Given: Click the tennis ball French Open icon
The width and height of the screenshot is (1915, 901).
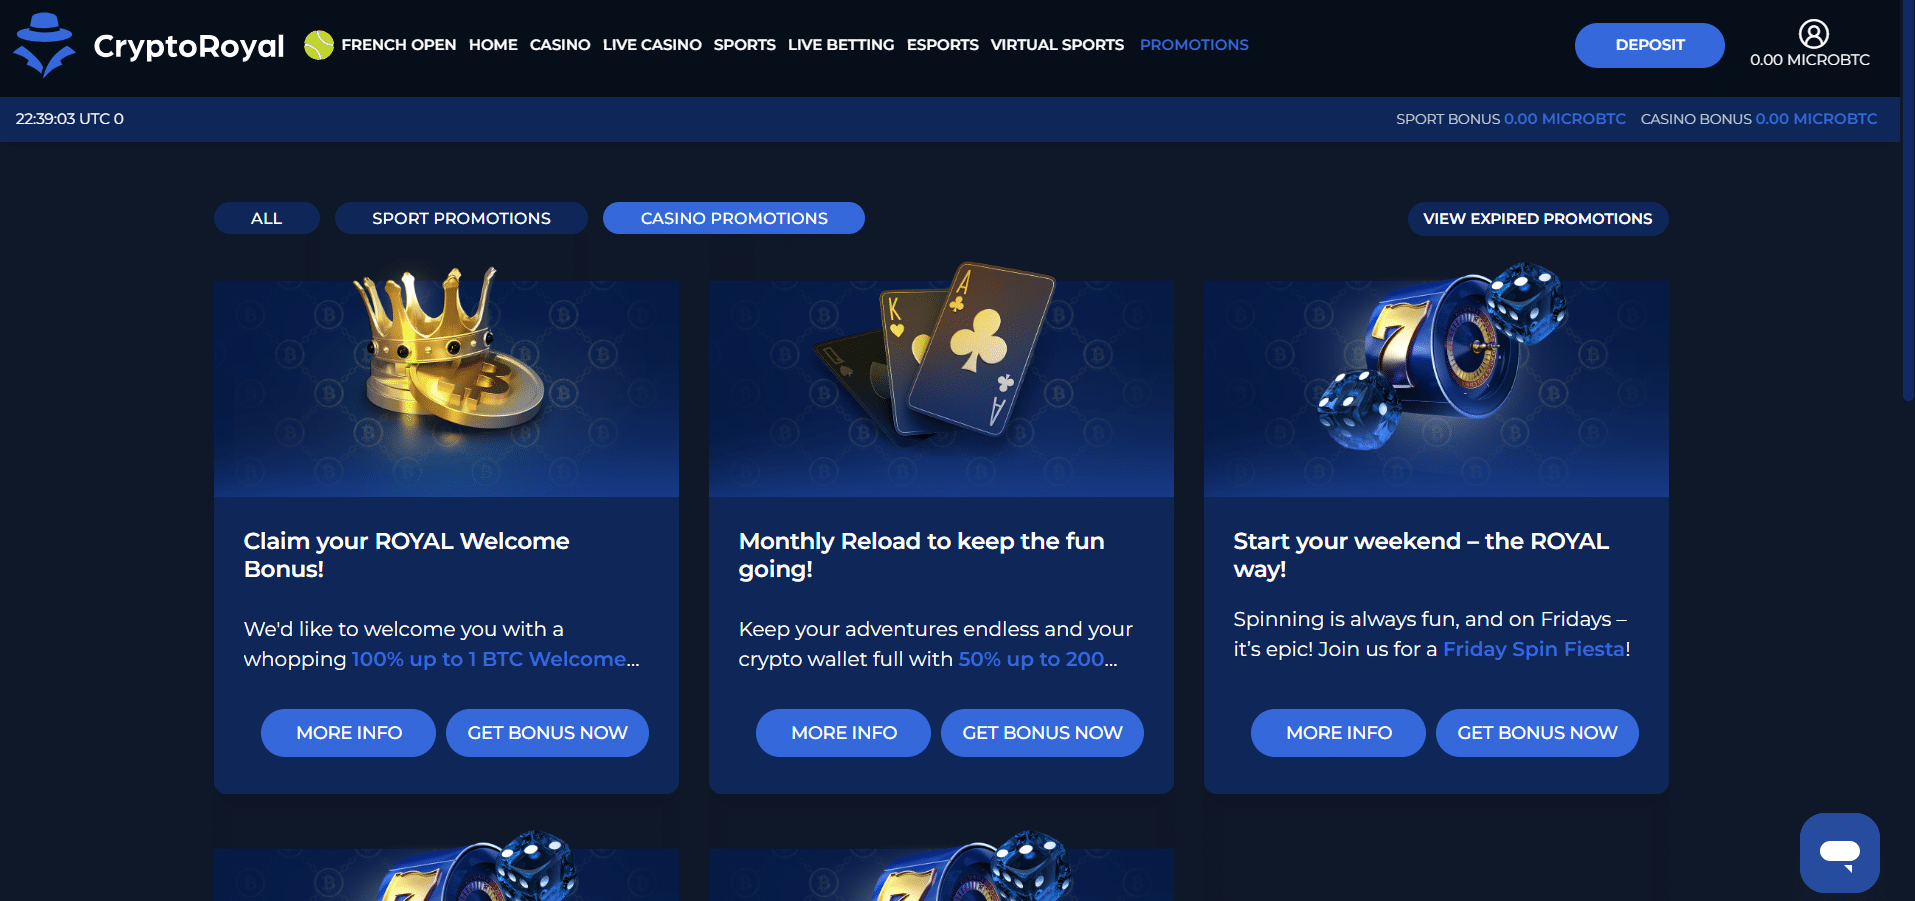Looking at the screenshot, I should (x=319, y=45).
